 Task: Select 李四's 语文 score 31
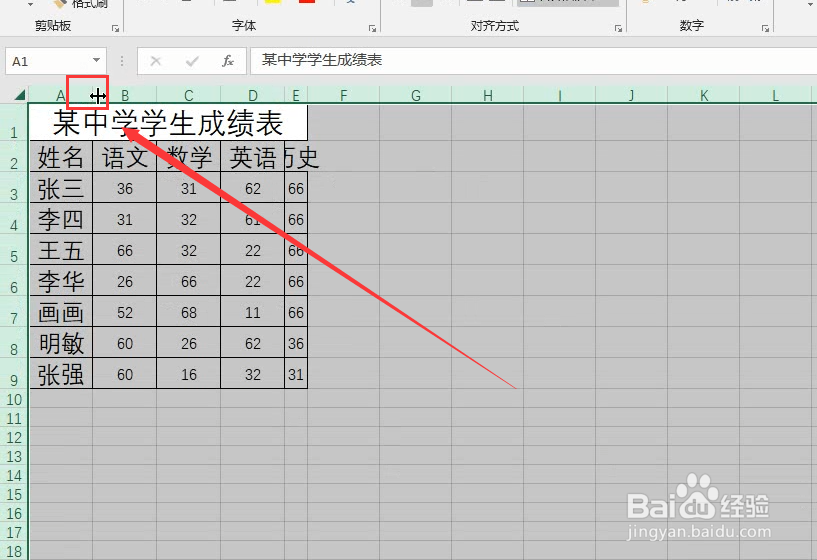tap(125, 219)
